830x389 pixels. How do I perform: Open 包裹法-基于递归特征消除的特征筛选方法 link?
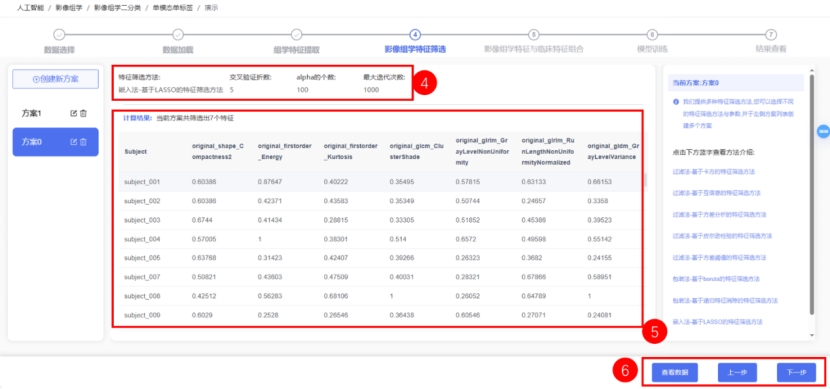click(725, 300)
